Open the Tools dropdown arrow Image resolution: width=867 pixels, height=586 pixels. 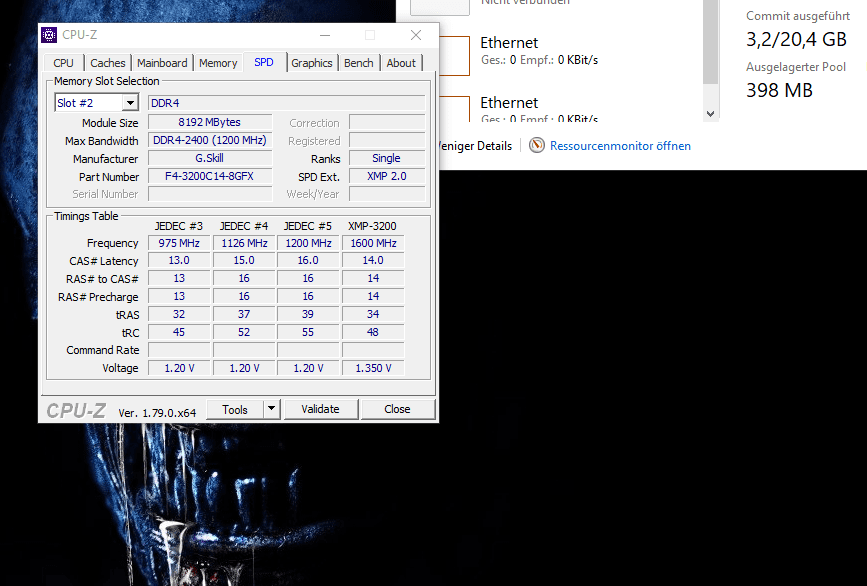271,409
